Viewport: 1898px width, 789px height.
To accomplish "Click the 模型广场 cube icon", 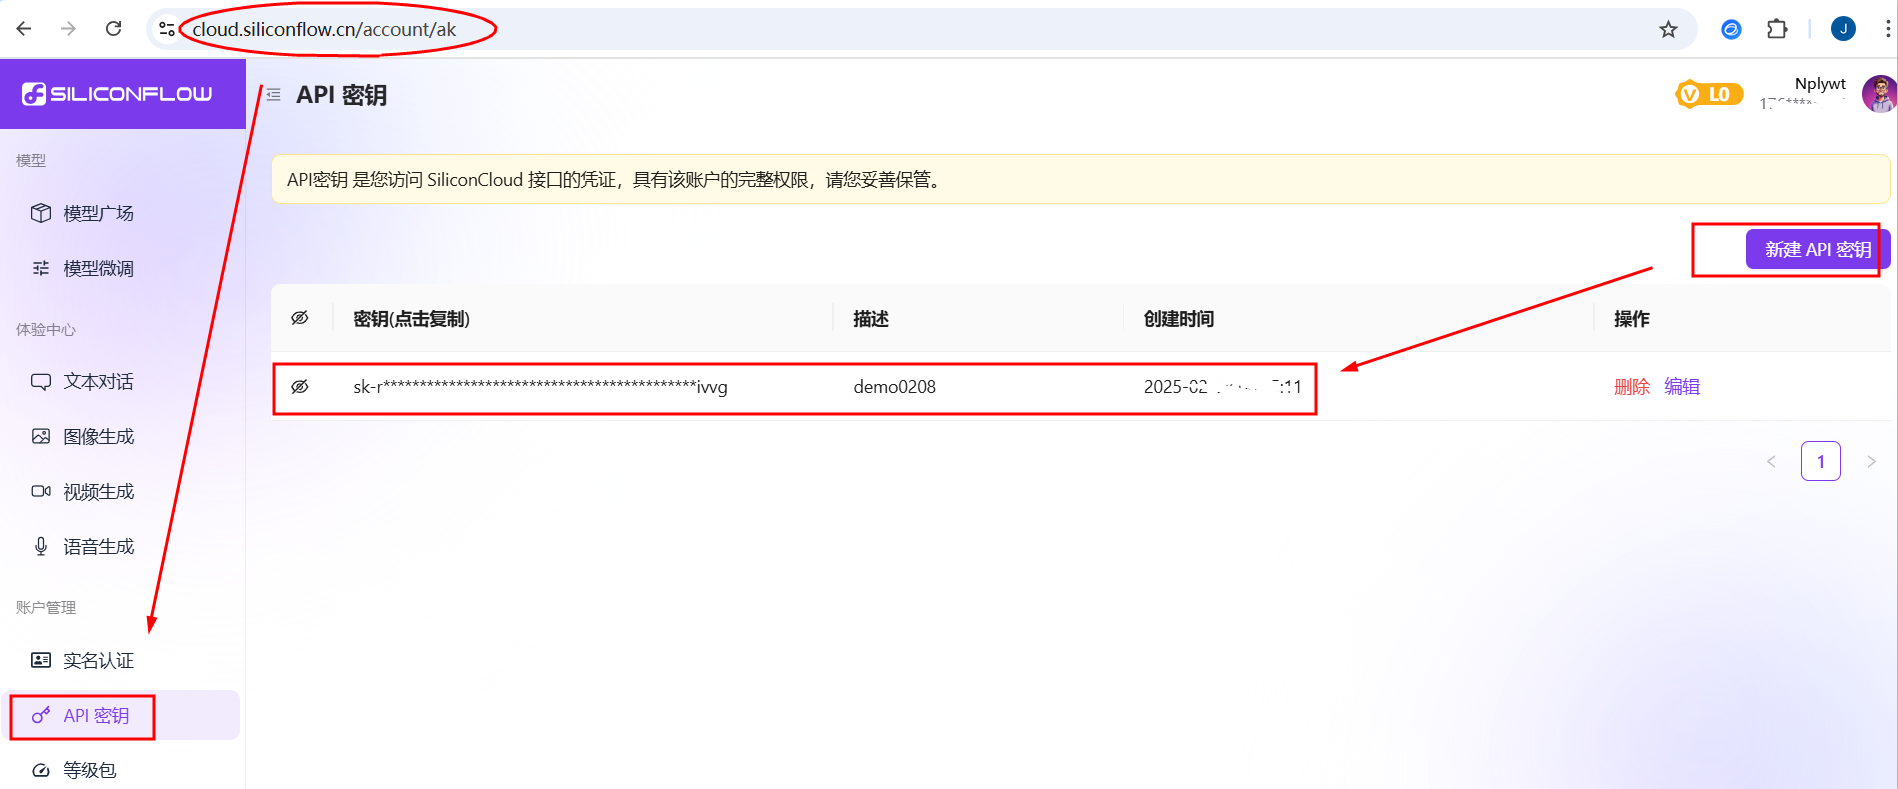I will coord(41,213).
